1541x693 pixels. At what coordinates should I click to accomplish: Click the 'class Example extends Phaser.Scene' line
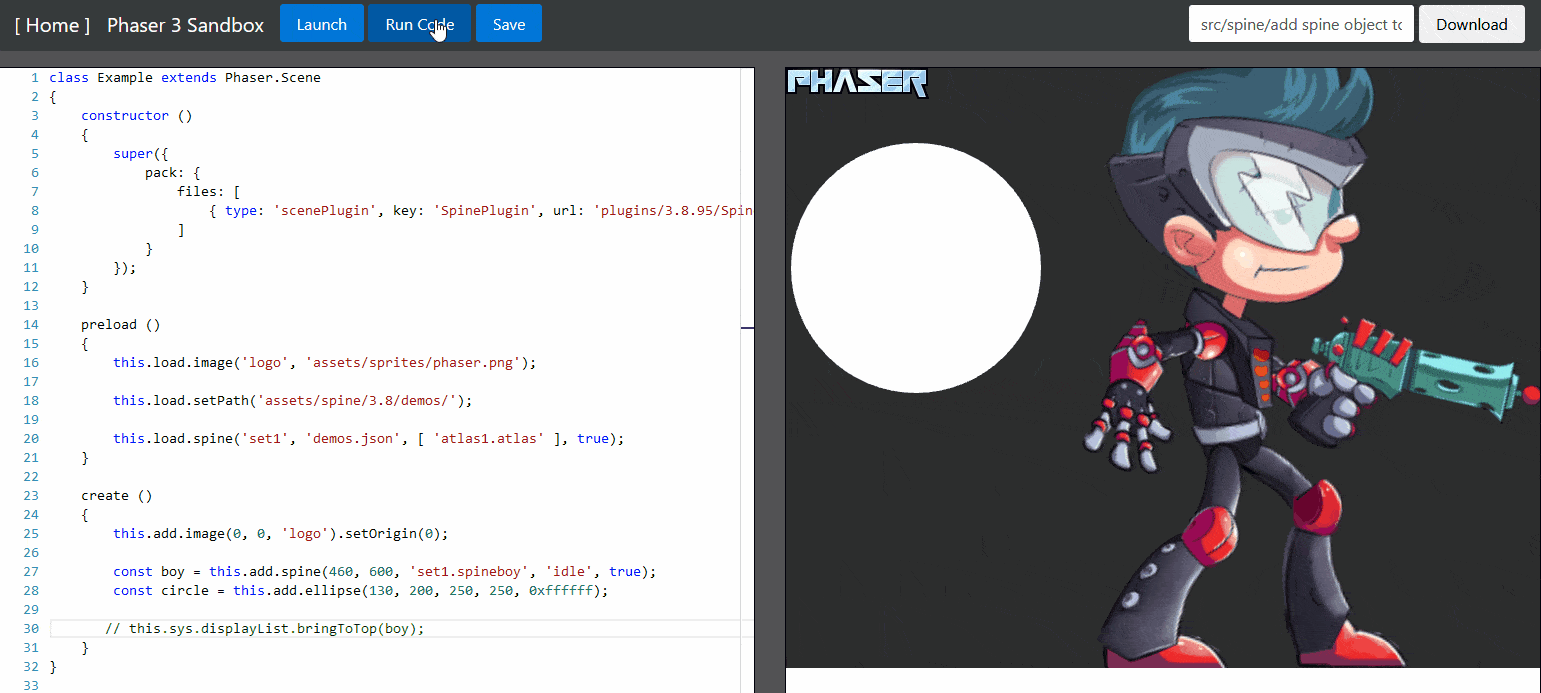click(185, 77)
